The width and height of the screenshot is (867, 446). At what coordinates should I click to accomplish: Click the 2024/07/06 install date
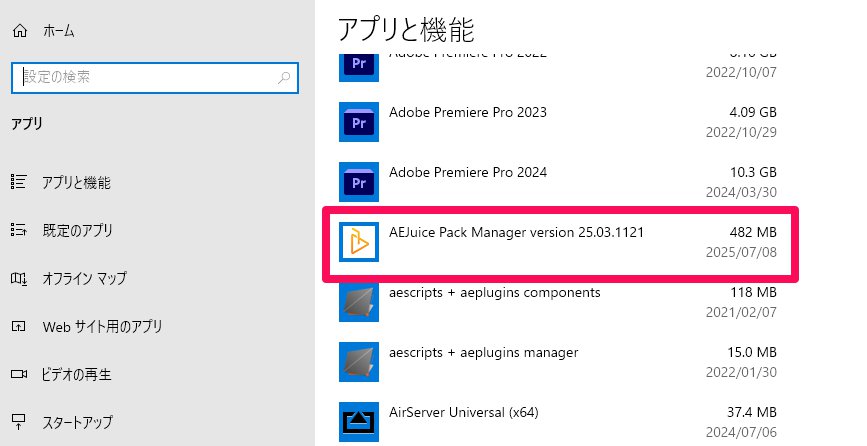pyautogui.click(x=741, y=432)
